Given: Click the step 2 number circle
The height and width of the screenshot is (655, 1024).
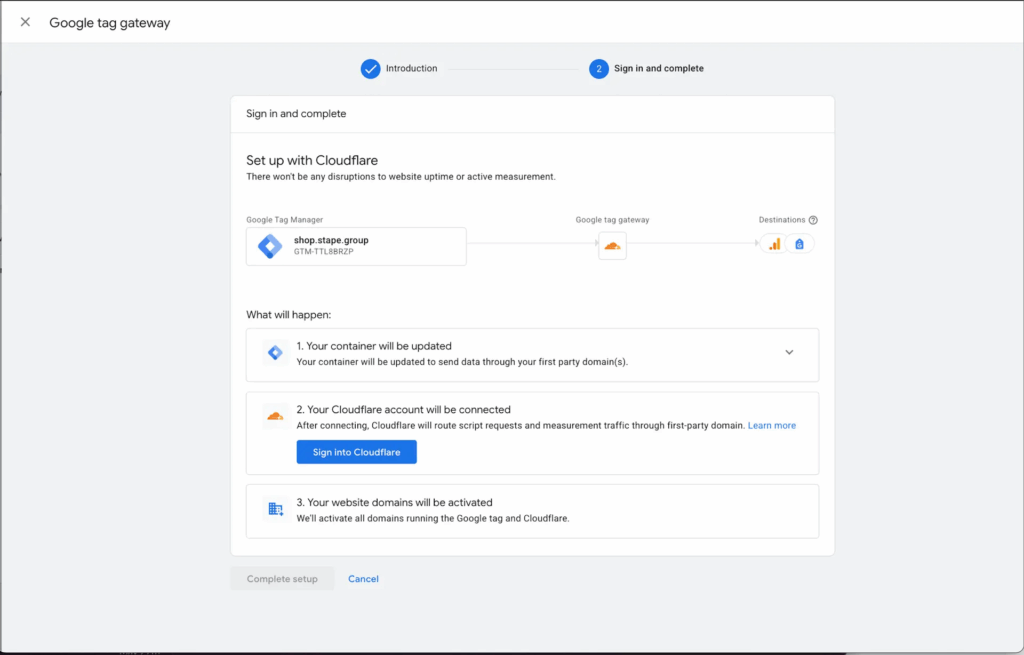Looking at the screenshot, I should (598, 69).
